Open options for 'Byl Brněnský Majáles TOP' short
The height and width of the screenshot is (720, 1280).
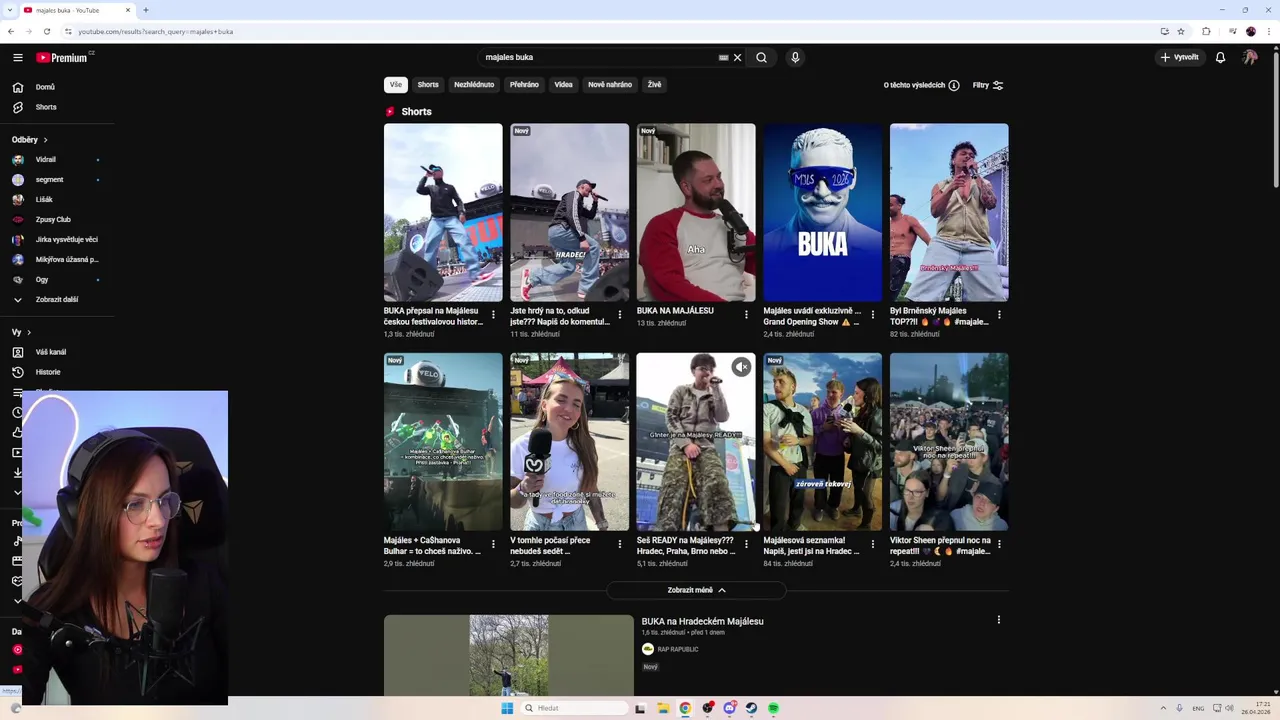pyautogui.click(x=999, y=314)
